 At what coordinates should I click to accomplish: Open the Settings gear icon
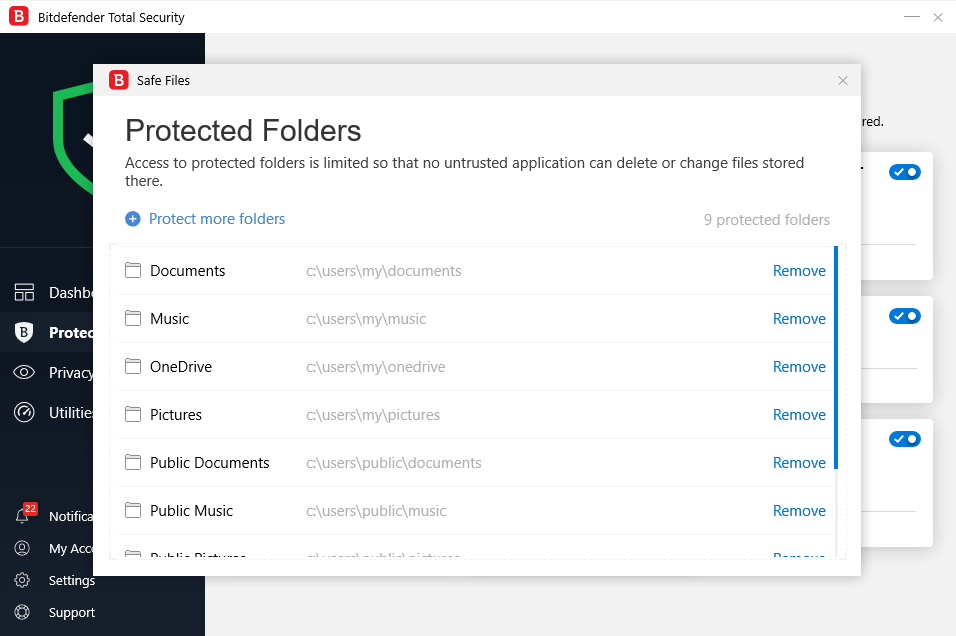point(22,580)
